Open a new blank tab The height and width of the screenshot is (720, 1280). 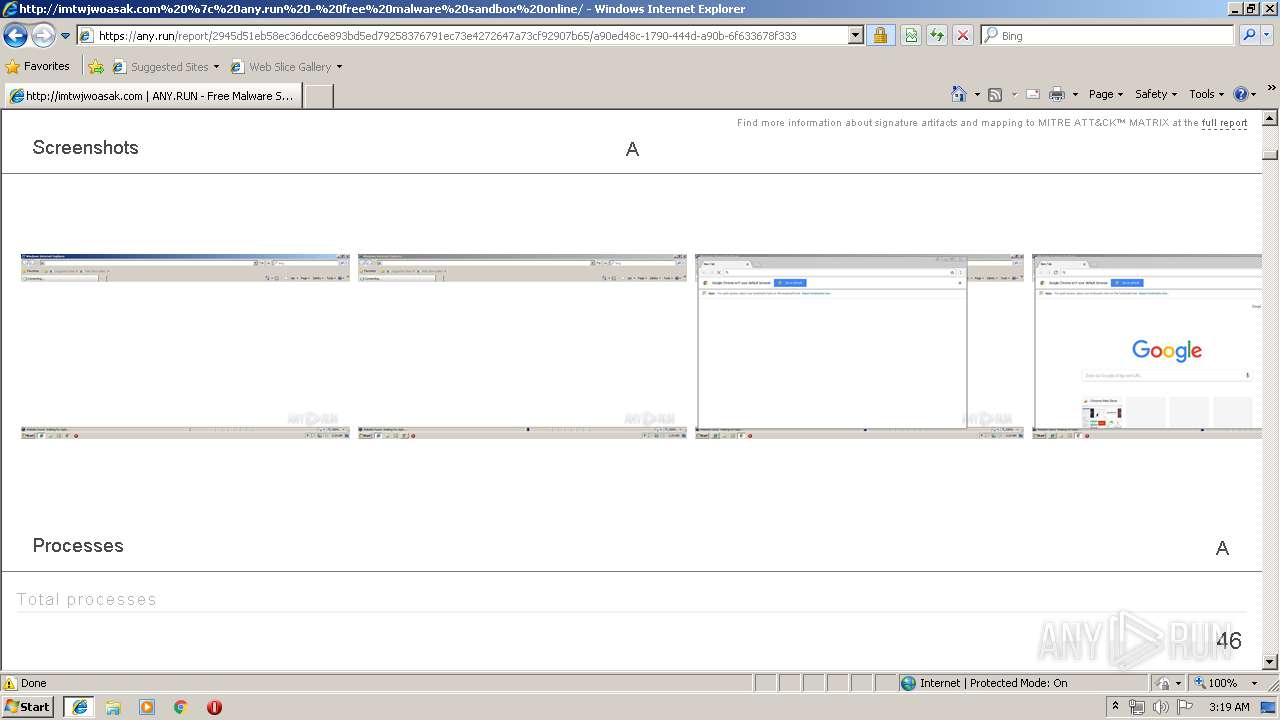coord(318,96)
